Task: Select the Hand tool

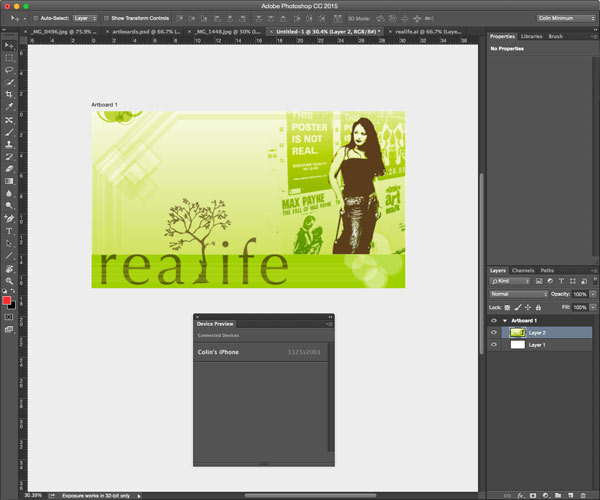Action: [x=9, y=269]
